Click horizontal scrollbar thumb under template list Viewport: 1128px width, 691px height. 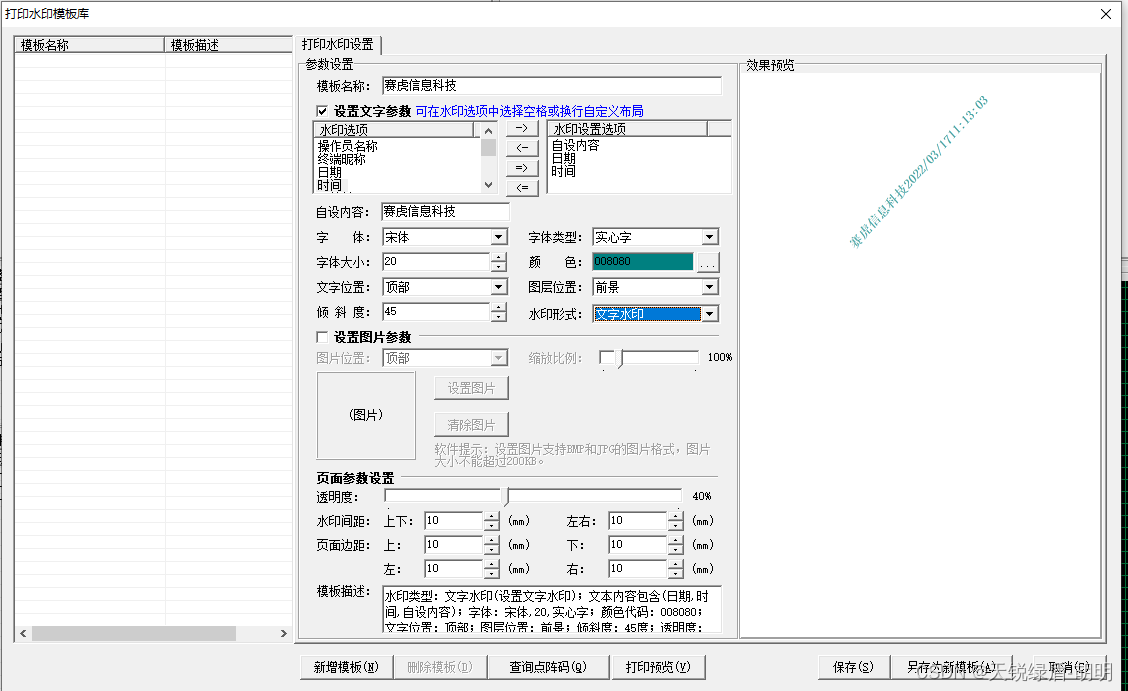click(134, 633)
